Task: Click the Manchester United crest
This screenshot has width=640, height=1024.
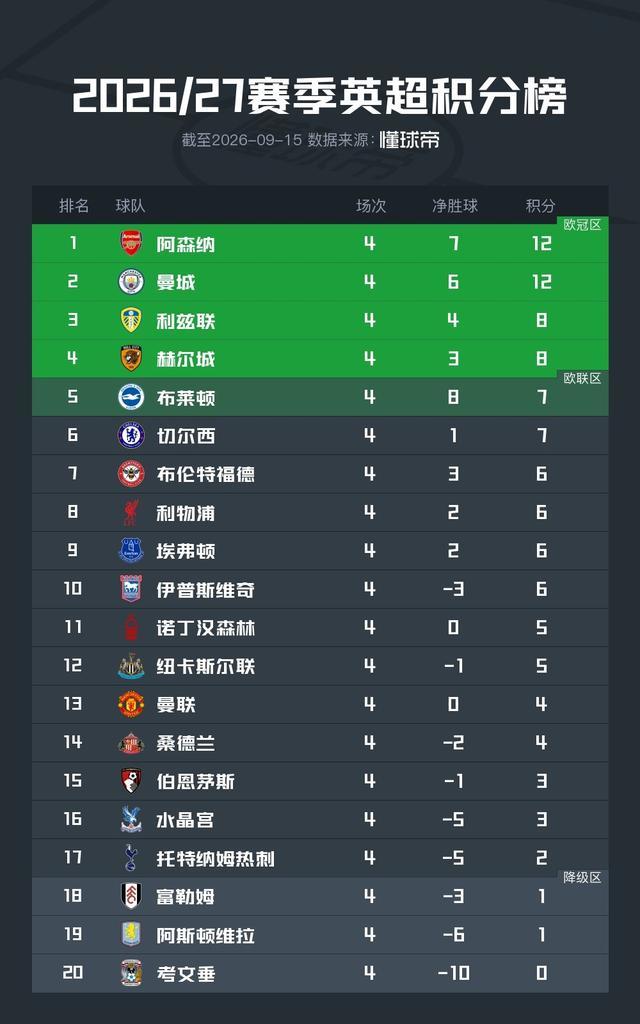Action: (x=131, y=704)
